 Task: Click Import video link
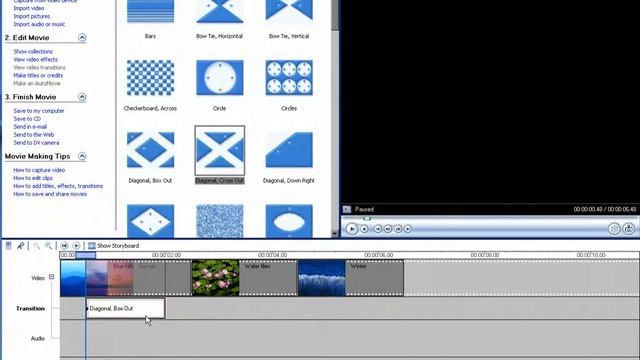click(29, 8)
